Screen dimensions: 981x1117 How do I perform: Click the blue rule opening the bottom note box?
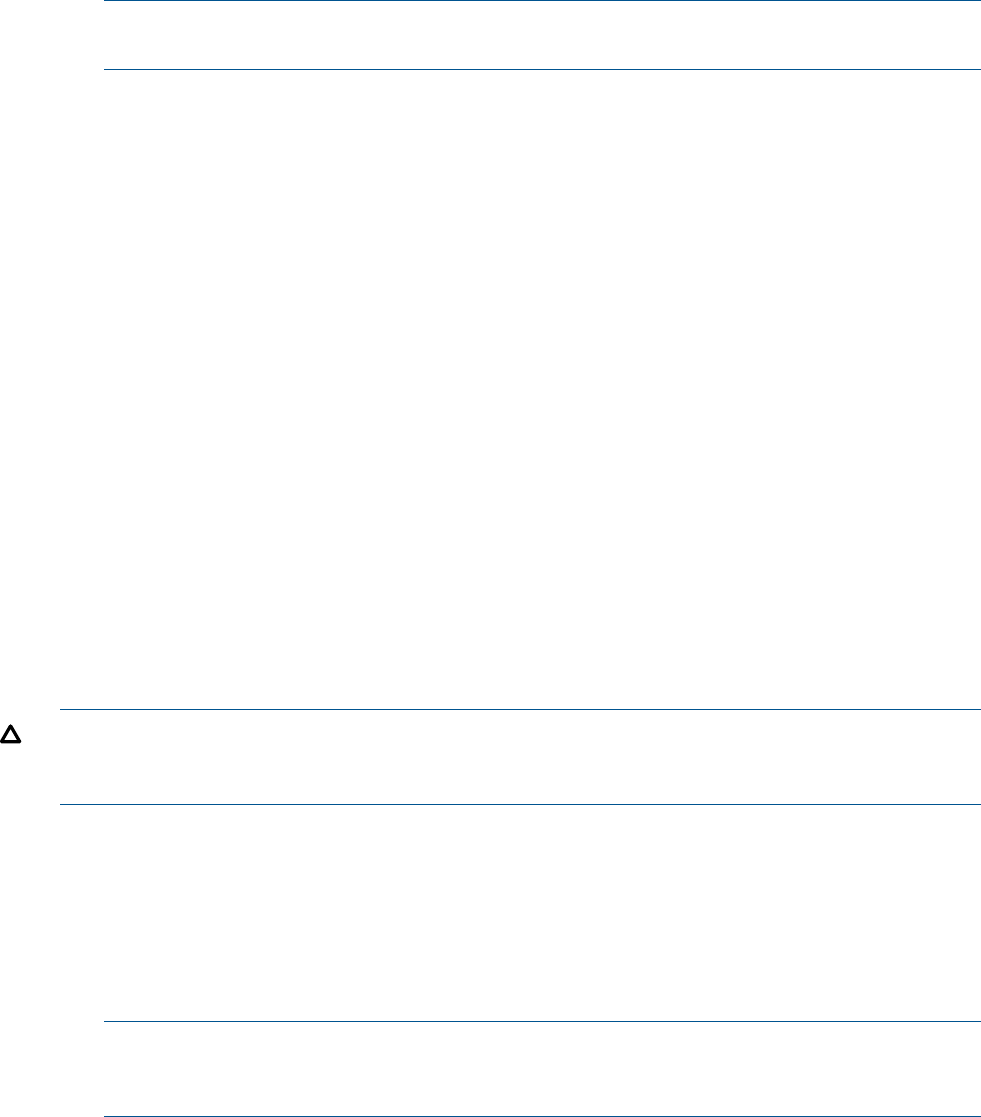[x=542, y=1022]
